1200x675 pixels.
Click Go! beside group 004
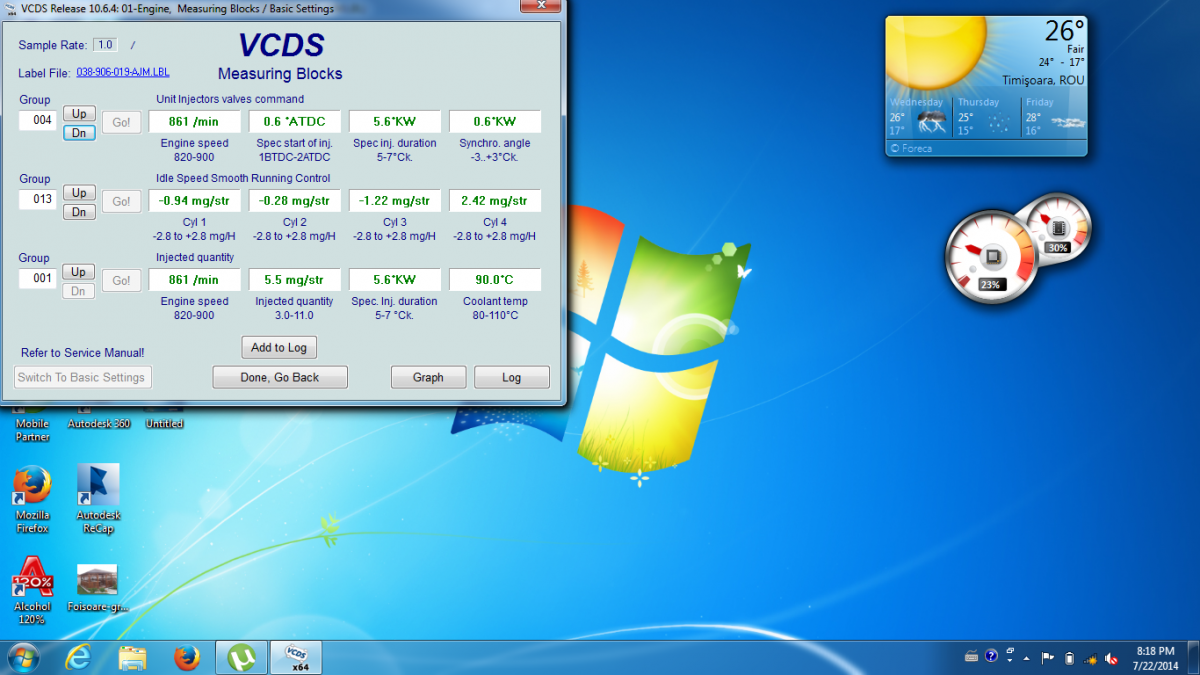point(121,122)
